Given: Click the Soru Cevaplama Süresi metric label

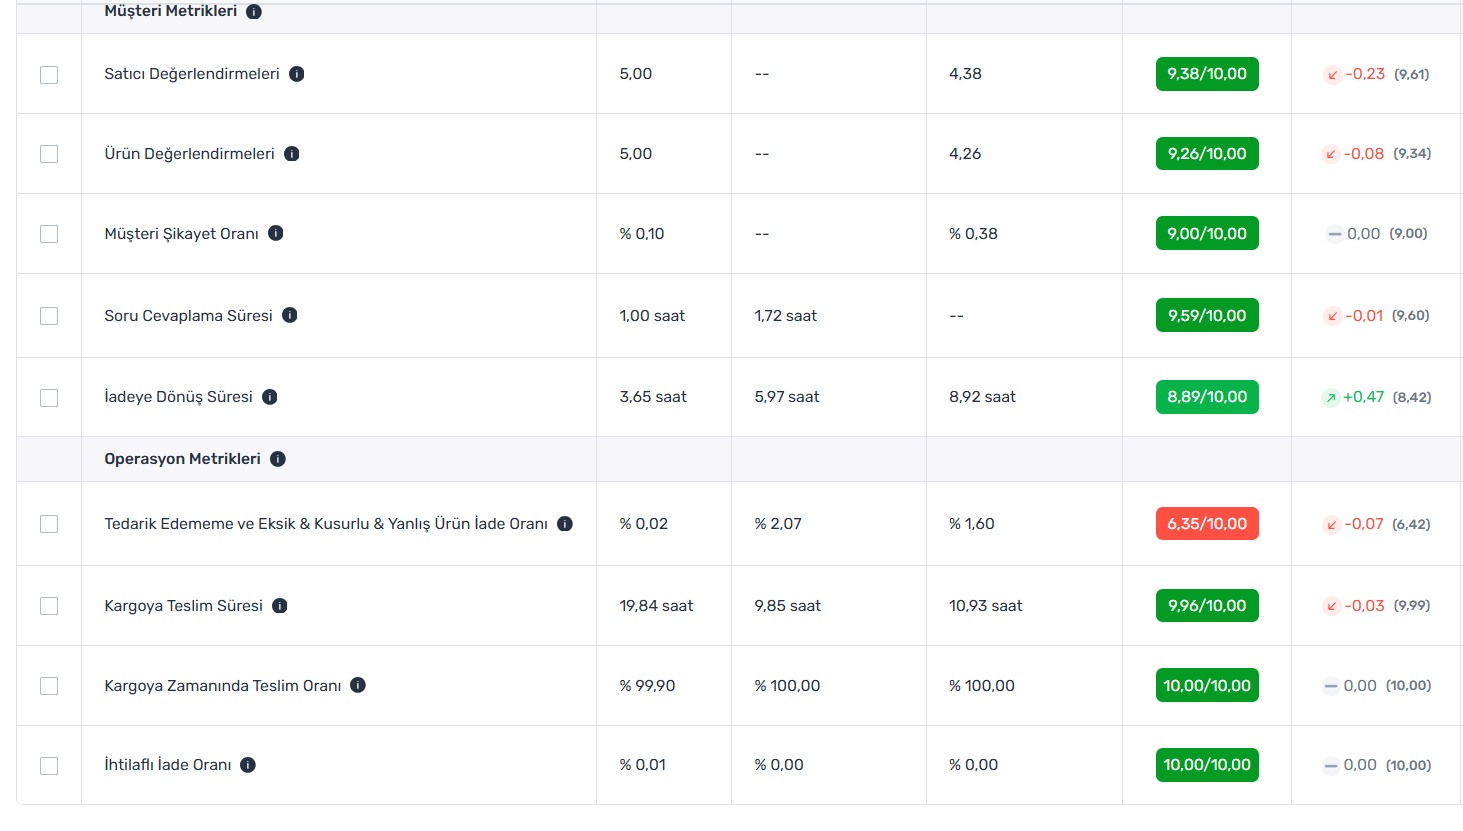Looking at the screenshot, I should coord(188,316).
